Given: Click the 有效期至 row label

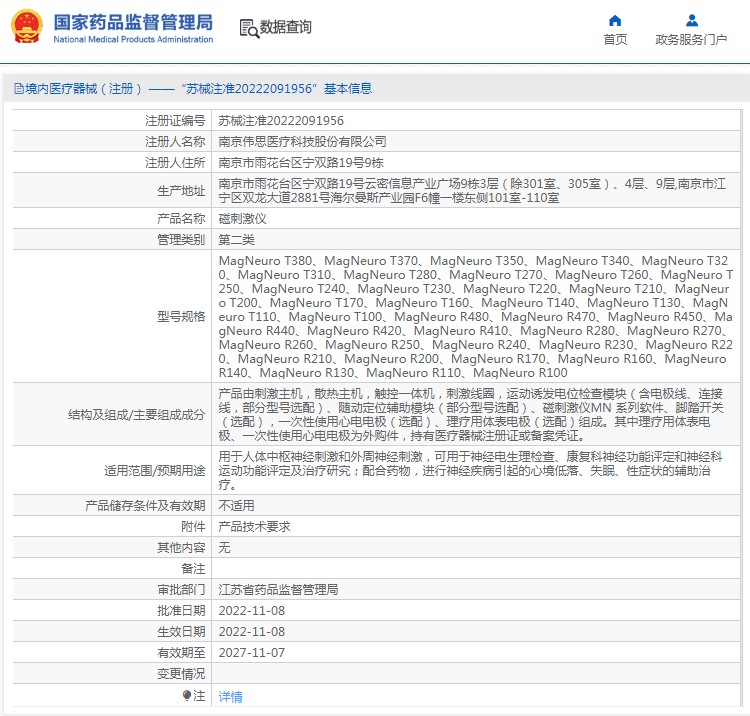Looking at the screenshot, I should pos(181,653).
